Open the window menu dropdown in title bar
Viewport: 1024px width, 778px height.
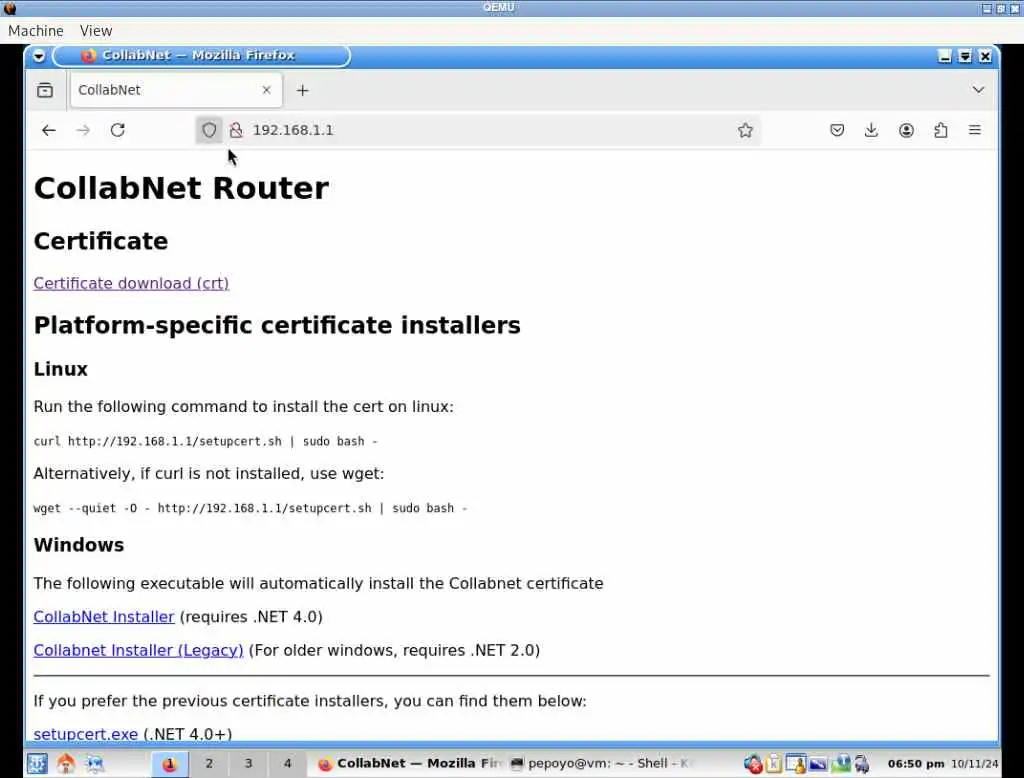39,56
